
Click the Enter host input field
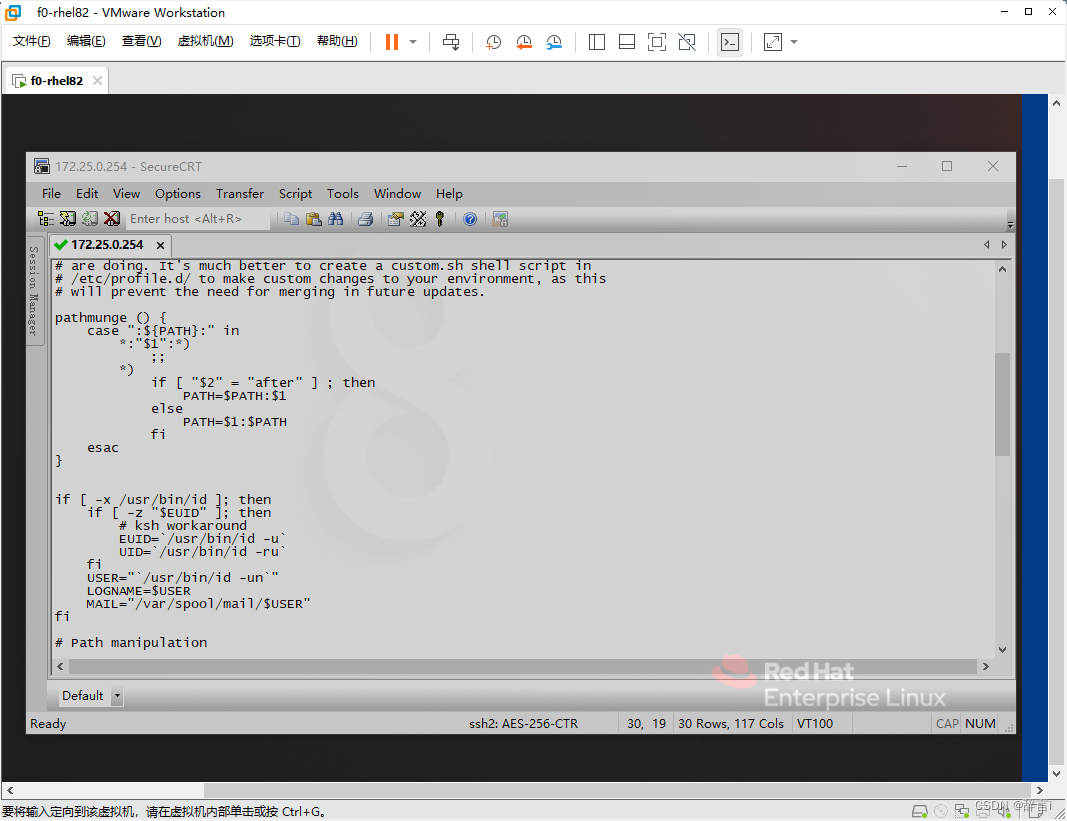pos(197,219)
